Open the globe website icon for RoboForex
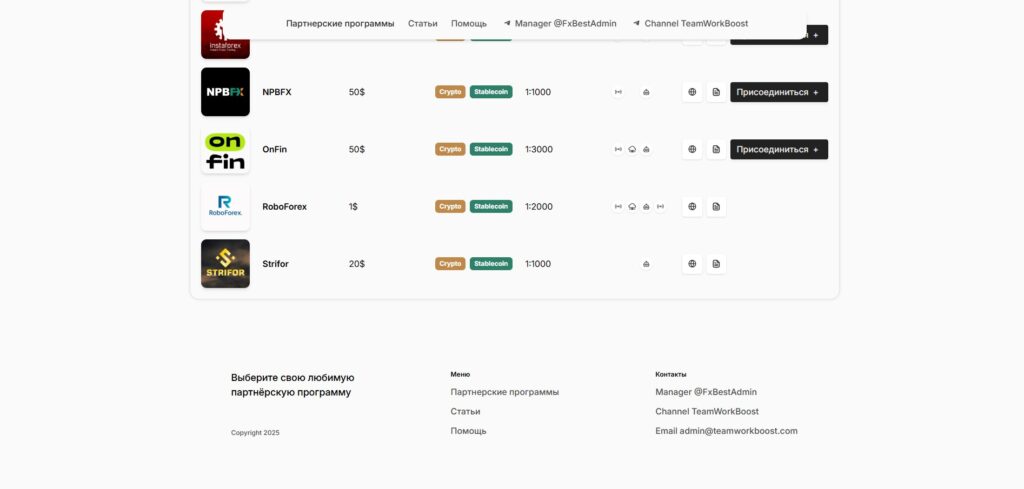Viewport: 1024px width, 489px height. [692, 207]
